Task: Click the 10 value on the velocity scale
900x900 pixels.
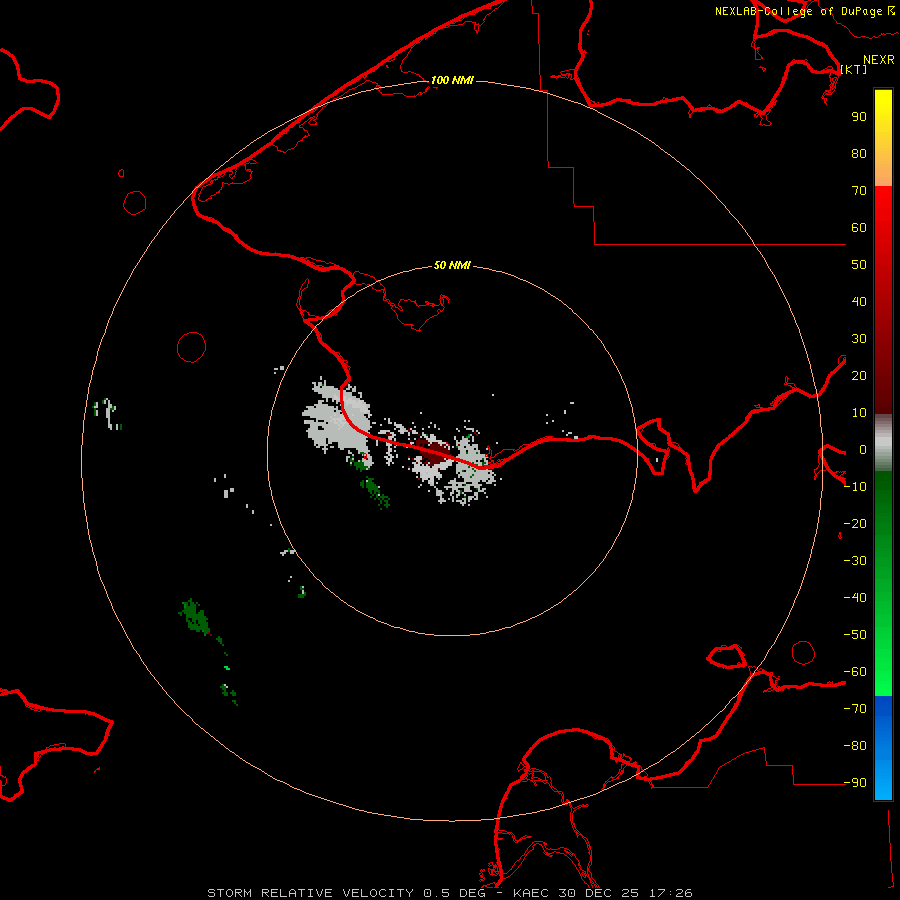Action: (859, 413)
